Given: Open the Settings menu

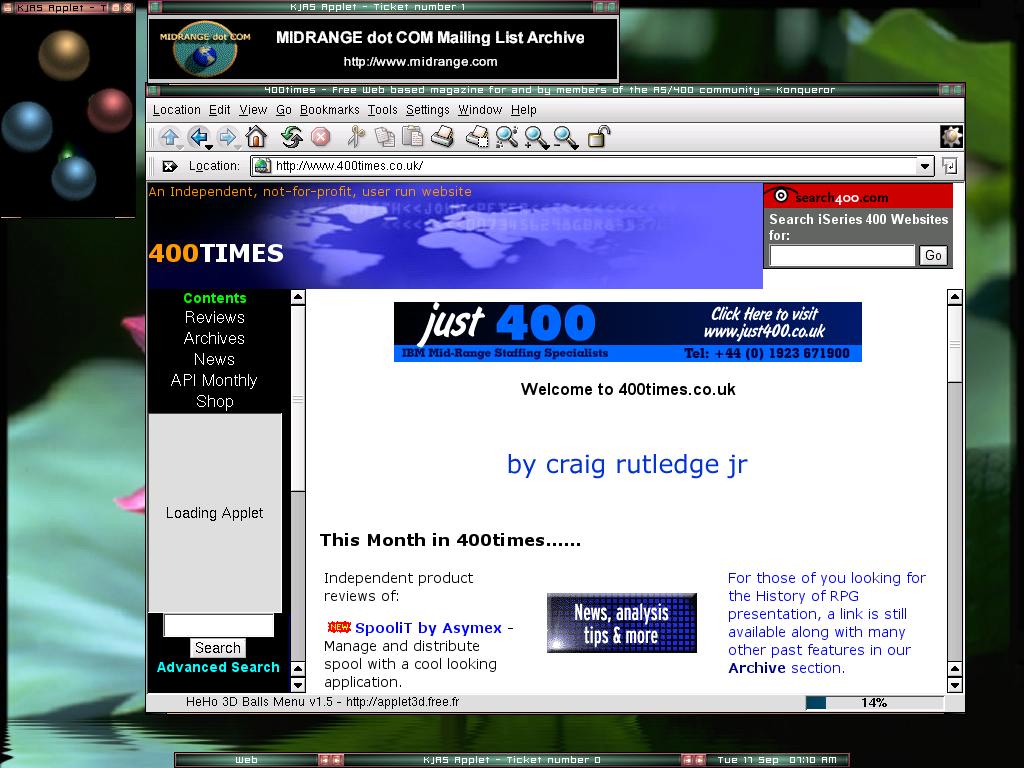Looking at the screenshot, I should pos(427,110).
